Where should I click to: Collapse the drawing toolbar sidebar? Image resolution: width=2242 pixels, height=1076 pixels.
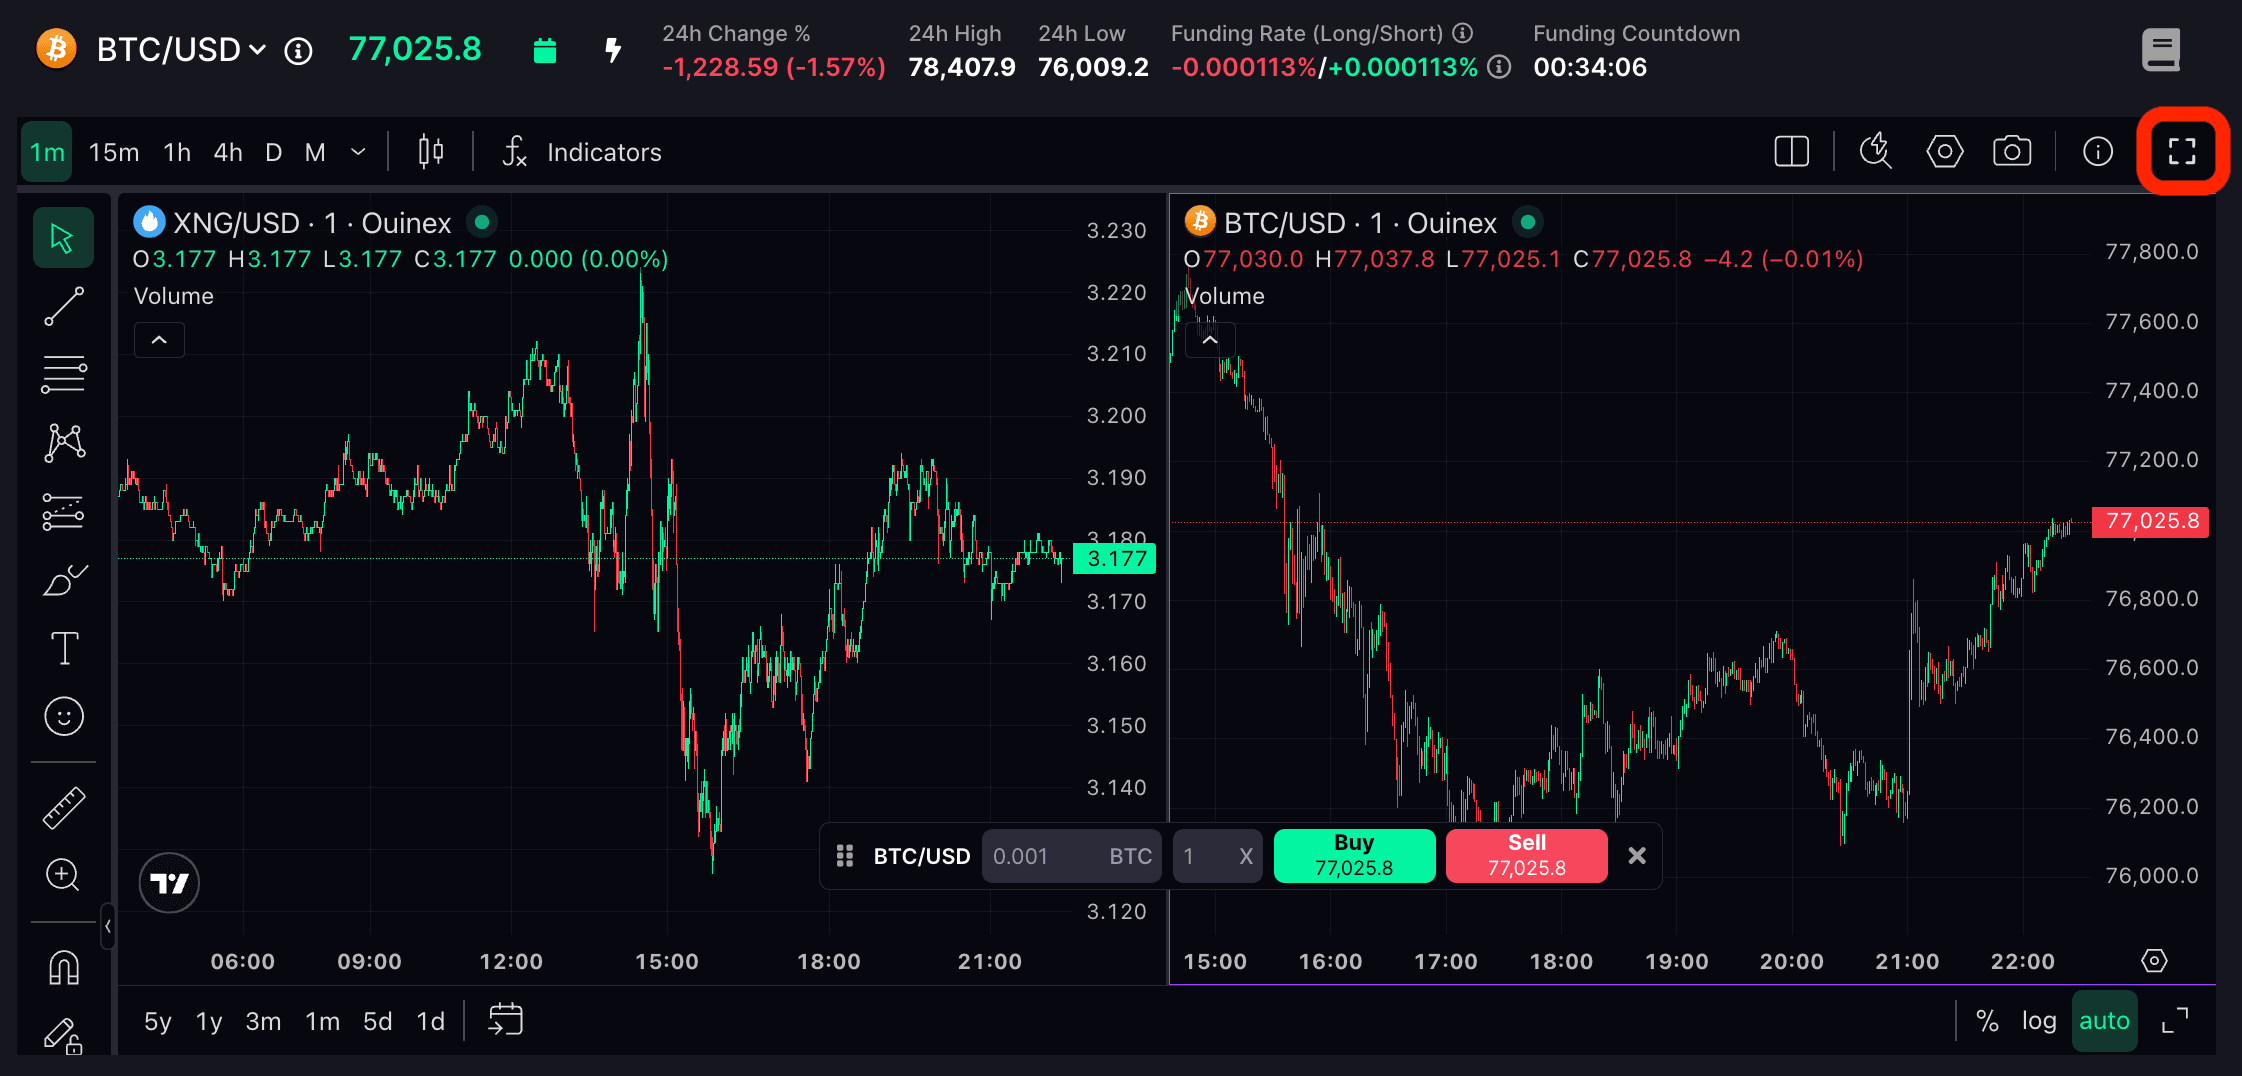[x=108, y=927]
